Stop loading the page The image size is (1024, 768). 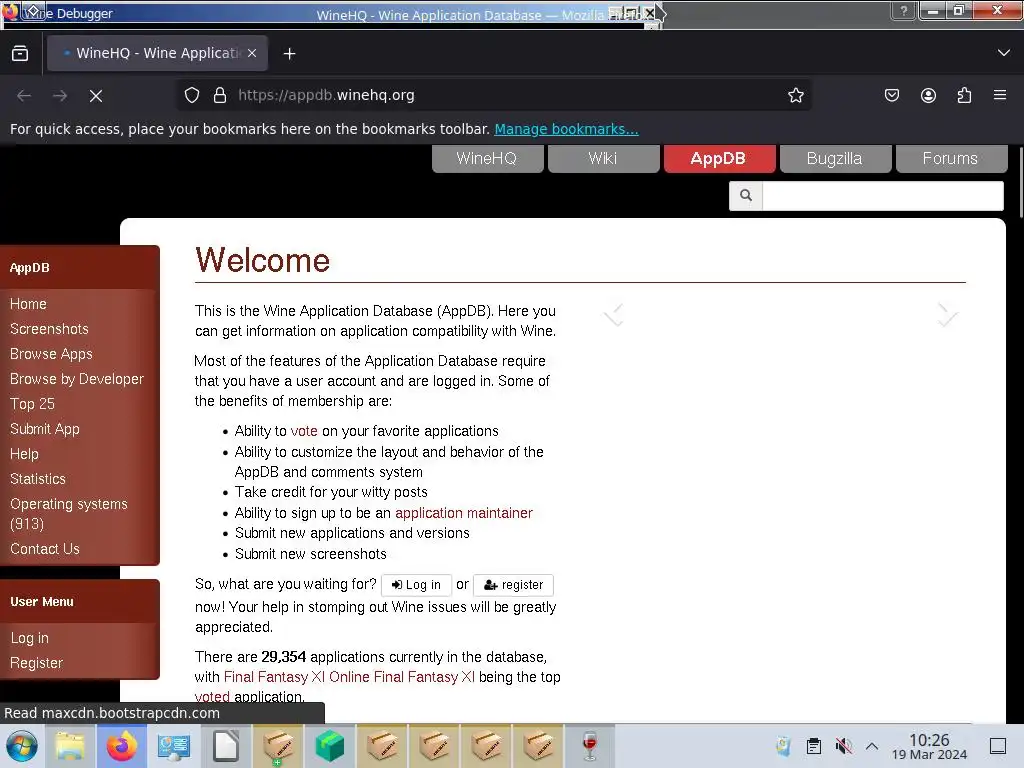tap(96, 96)
